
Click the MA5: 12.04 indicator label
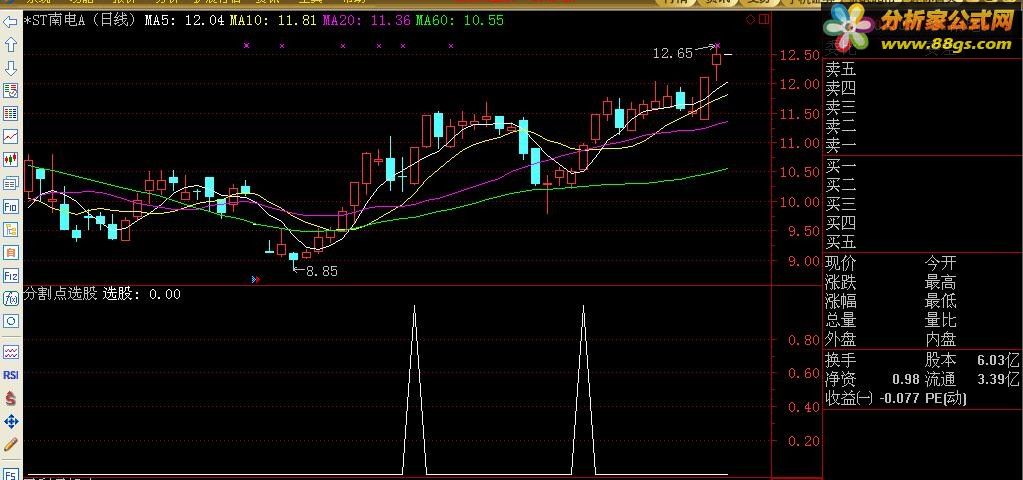(185, 20)
